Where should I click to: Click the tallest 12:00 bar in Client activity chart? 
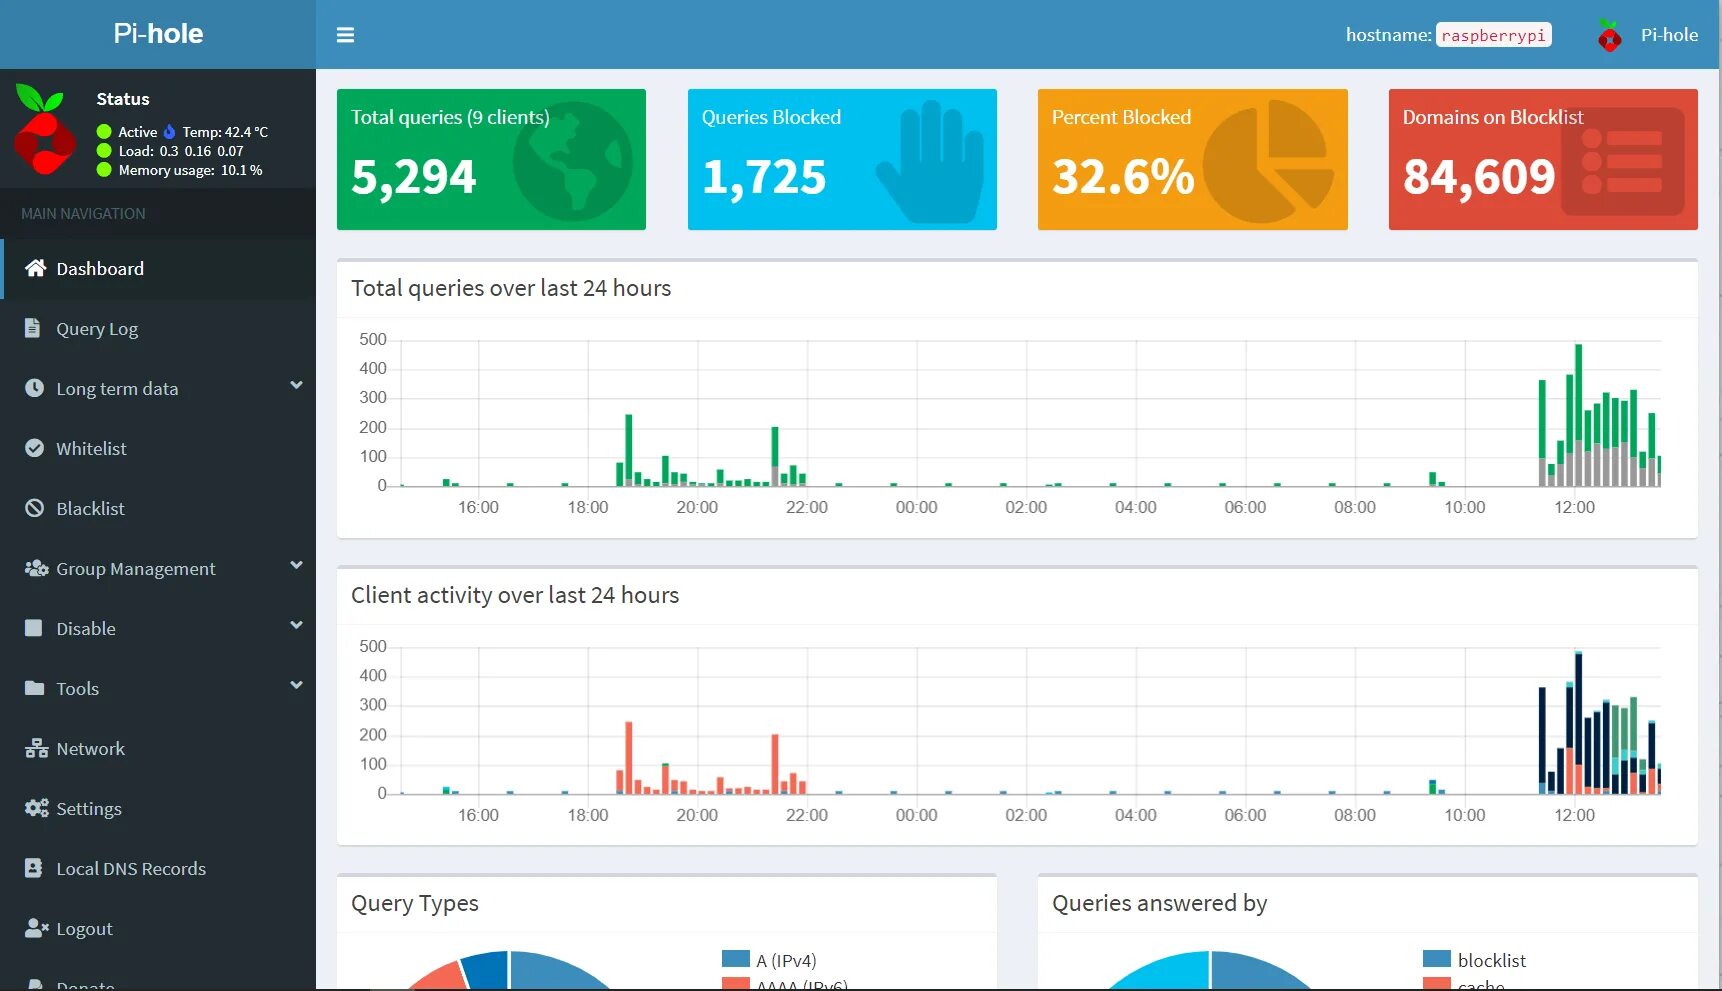pos(1578,722)
